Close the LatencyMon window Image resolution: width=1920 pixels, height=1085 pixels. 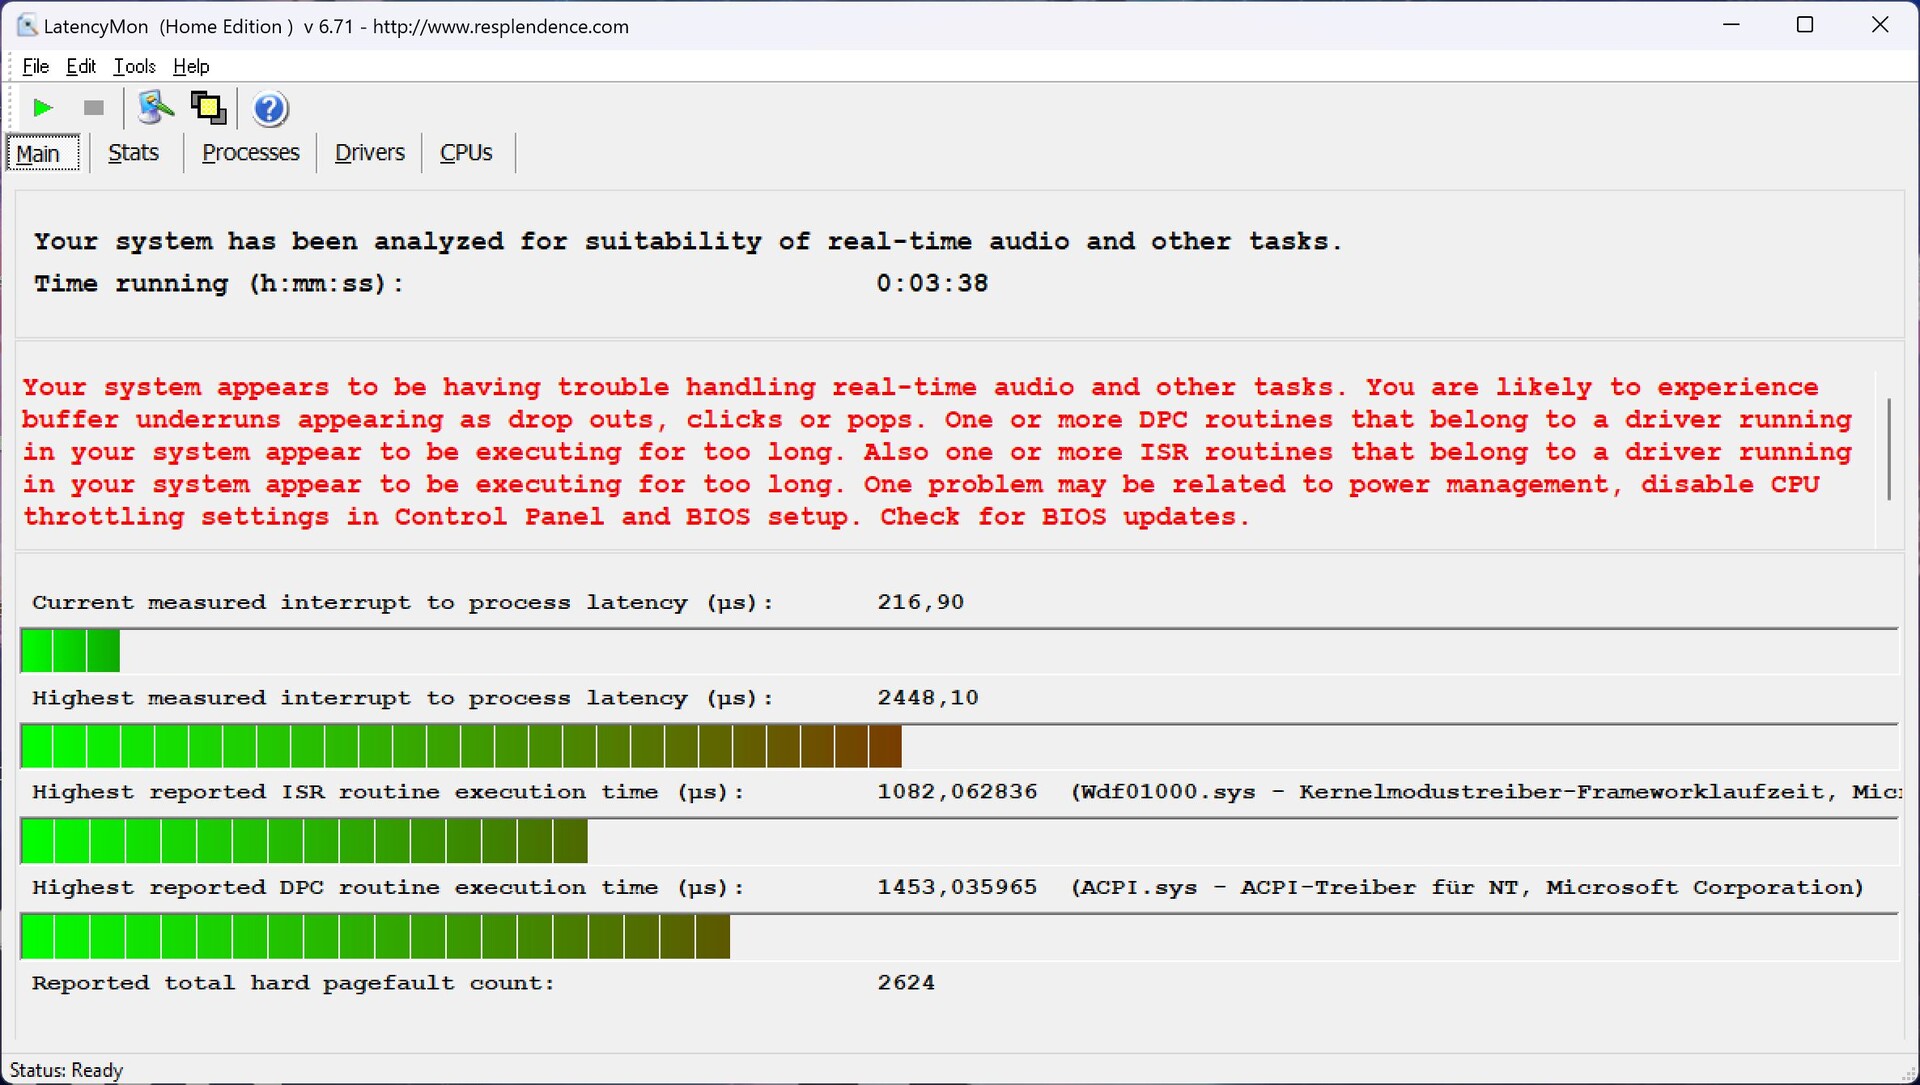(x=1880, y=25)
